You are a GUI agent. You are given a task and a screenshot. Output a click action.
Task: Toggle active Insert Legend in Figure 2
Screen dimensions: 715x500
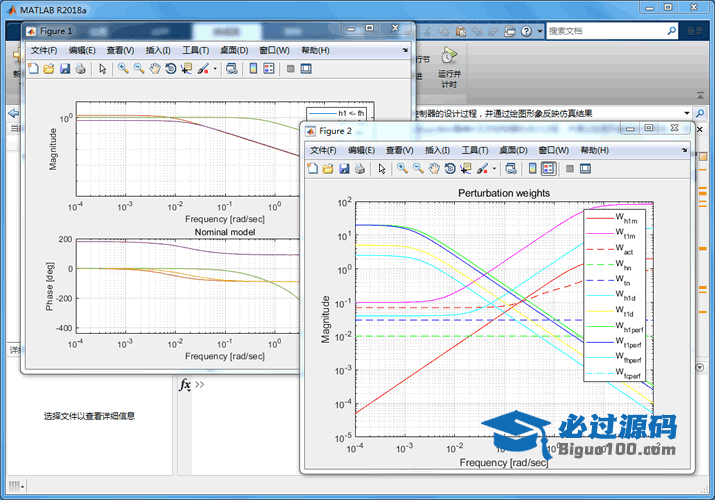tap(548, 169)
